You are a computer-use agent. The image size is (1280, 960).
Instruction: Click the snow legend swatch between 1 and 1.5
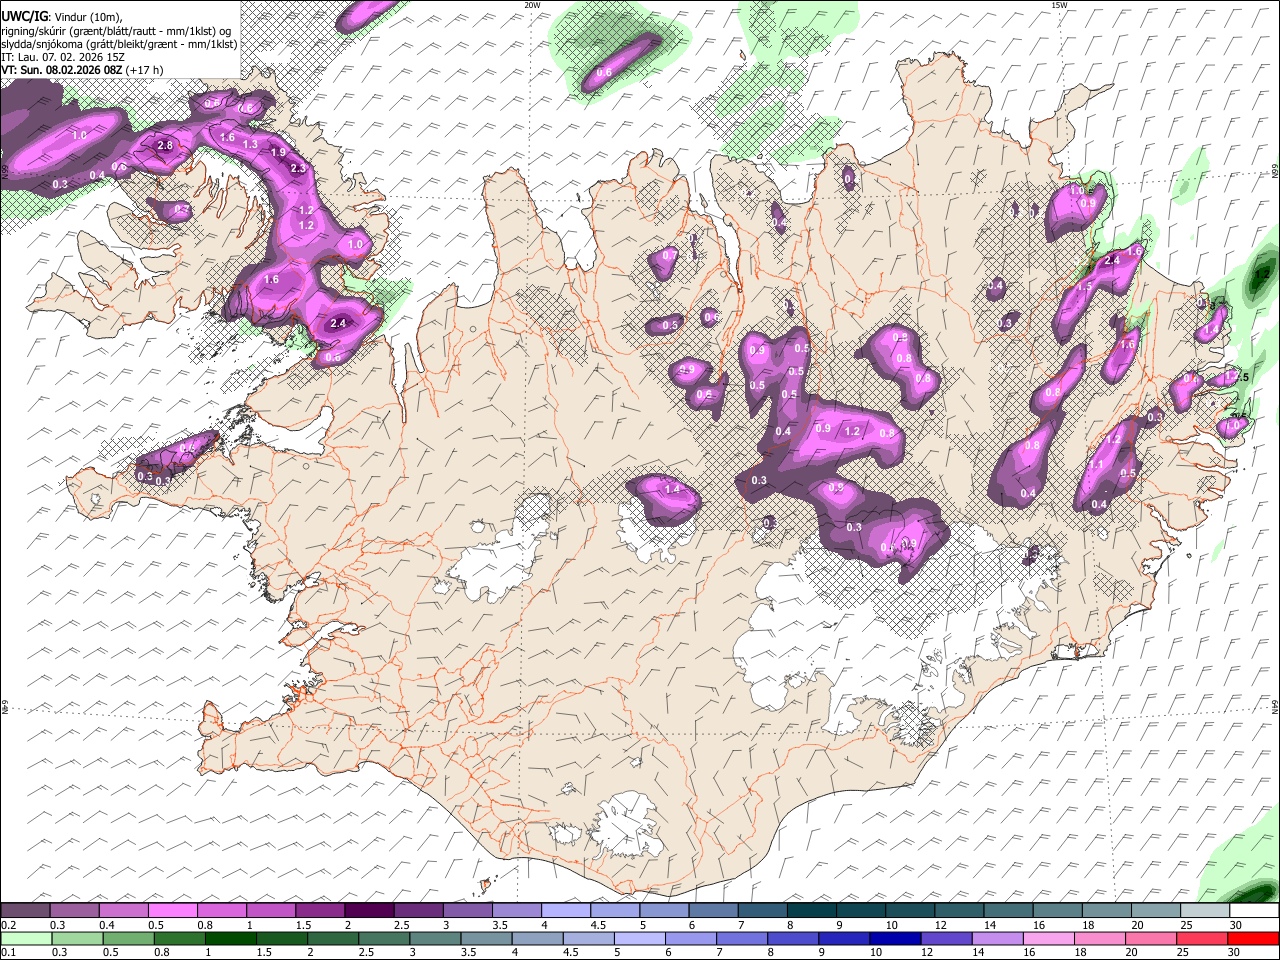[270, 911]
